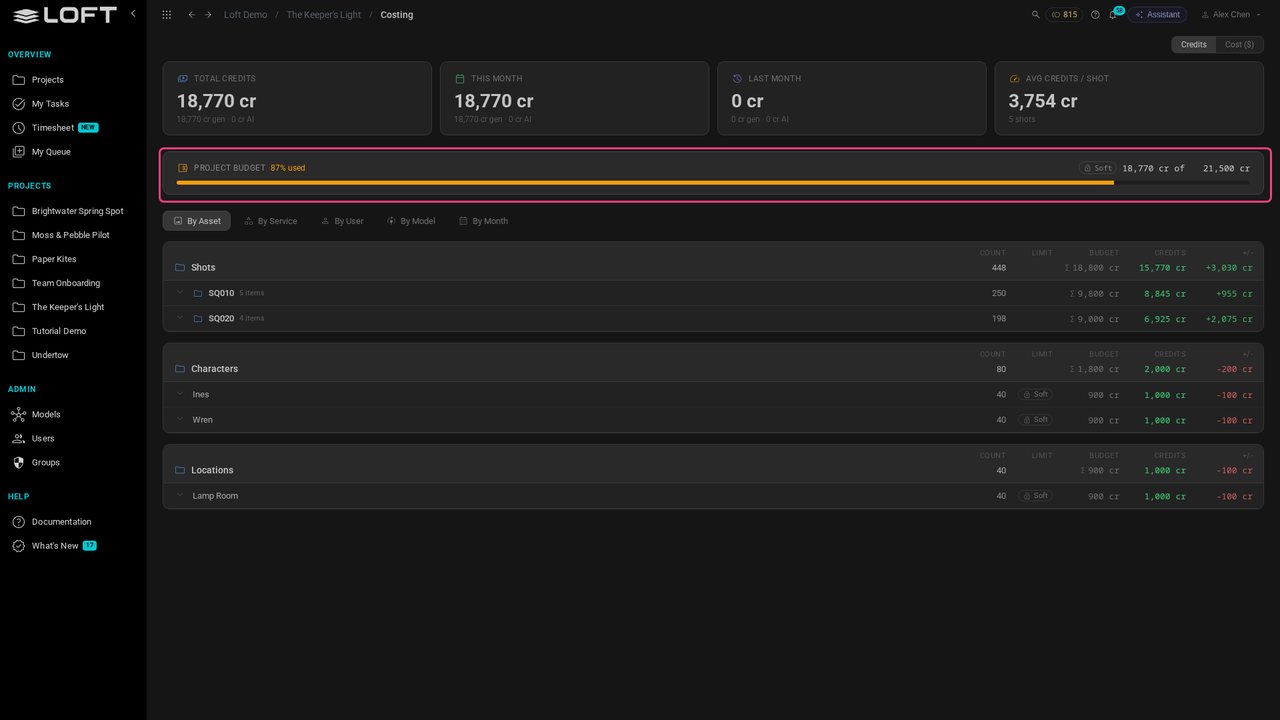1280x720 pixels.
Task: Switch view to Credits
Action: (1194, 45)
